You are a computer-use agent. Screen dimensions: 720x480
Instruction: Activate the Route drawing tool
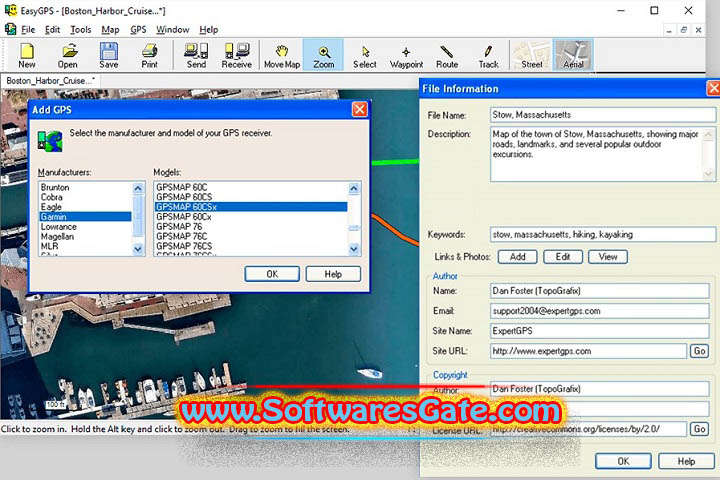coord(447,55)
